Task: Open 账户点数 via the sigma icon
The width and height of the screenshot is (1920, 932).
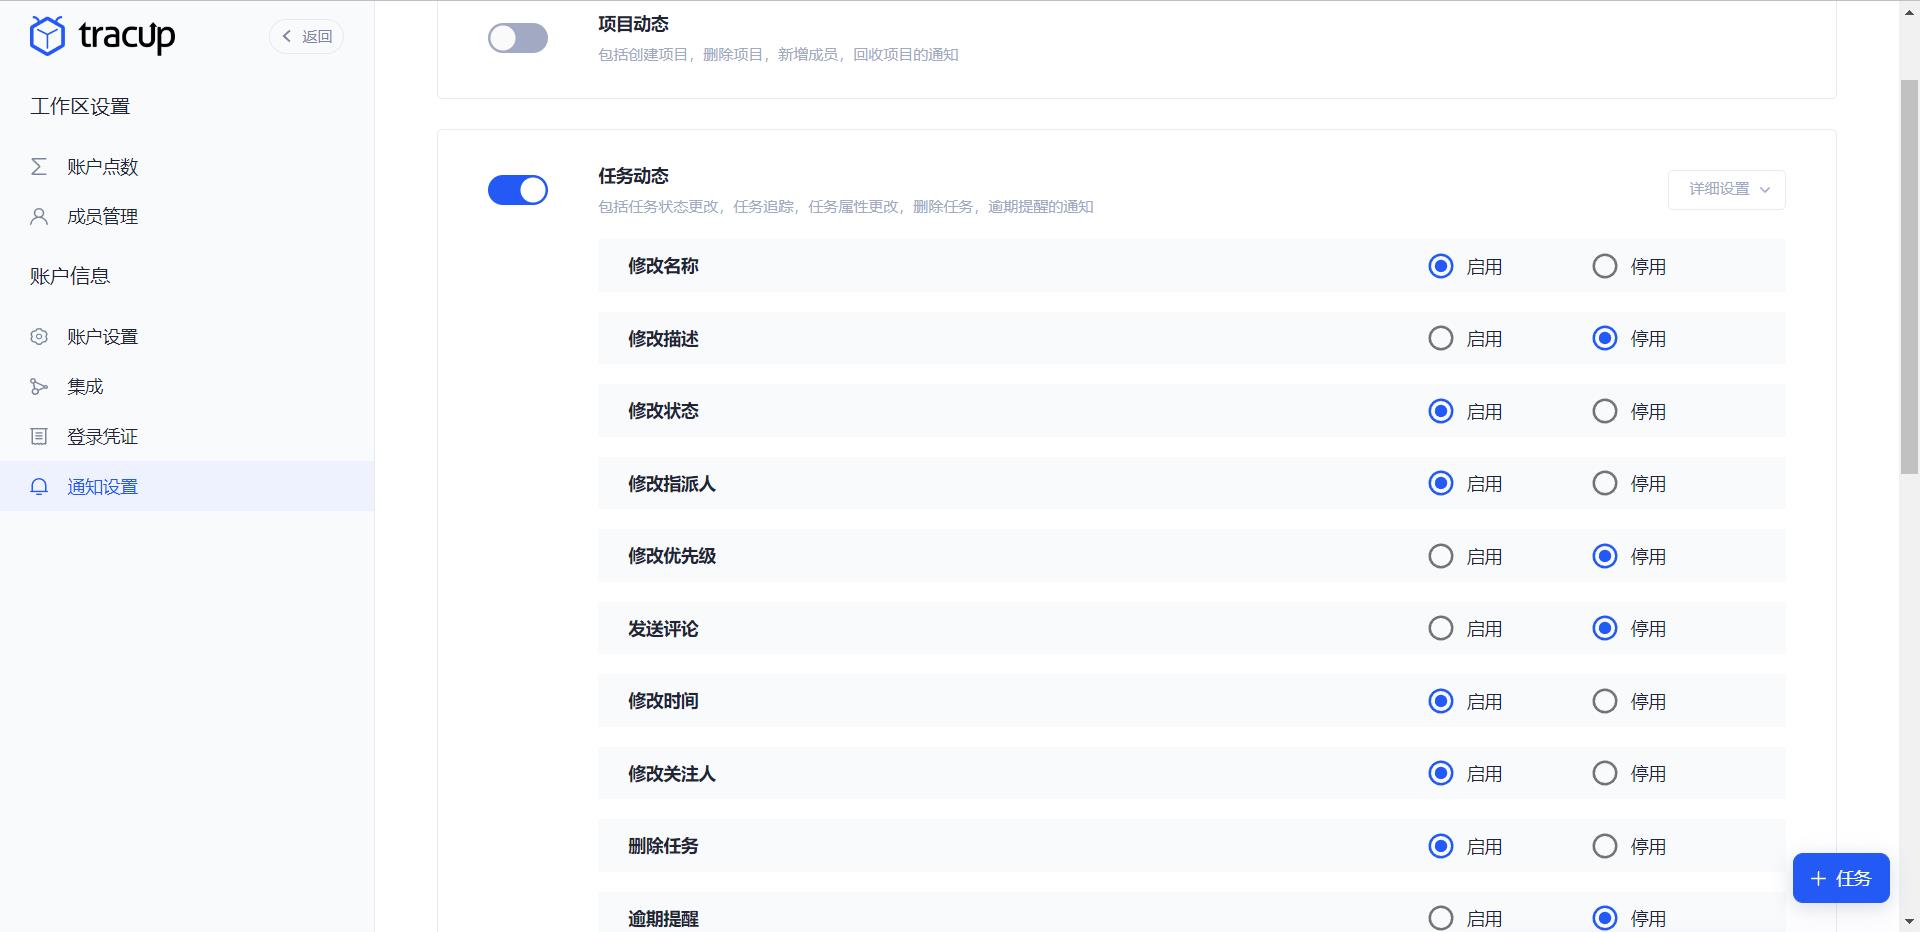Action: pos(38,166)
